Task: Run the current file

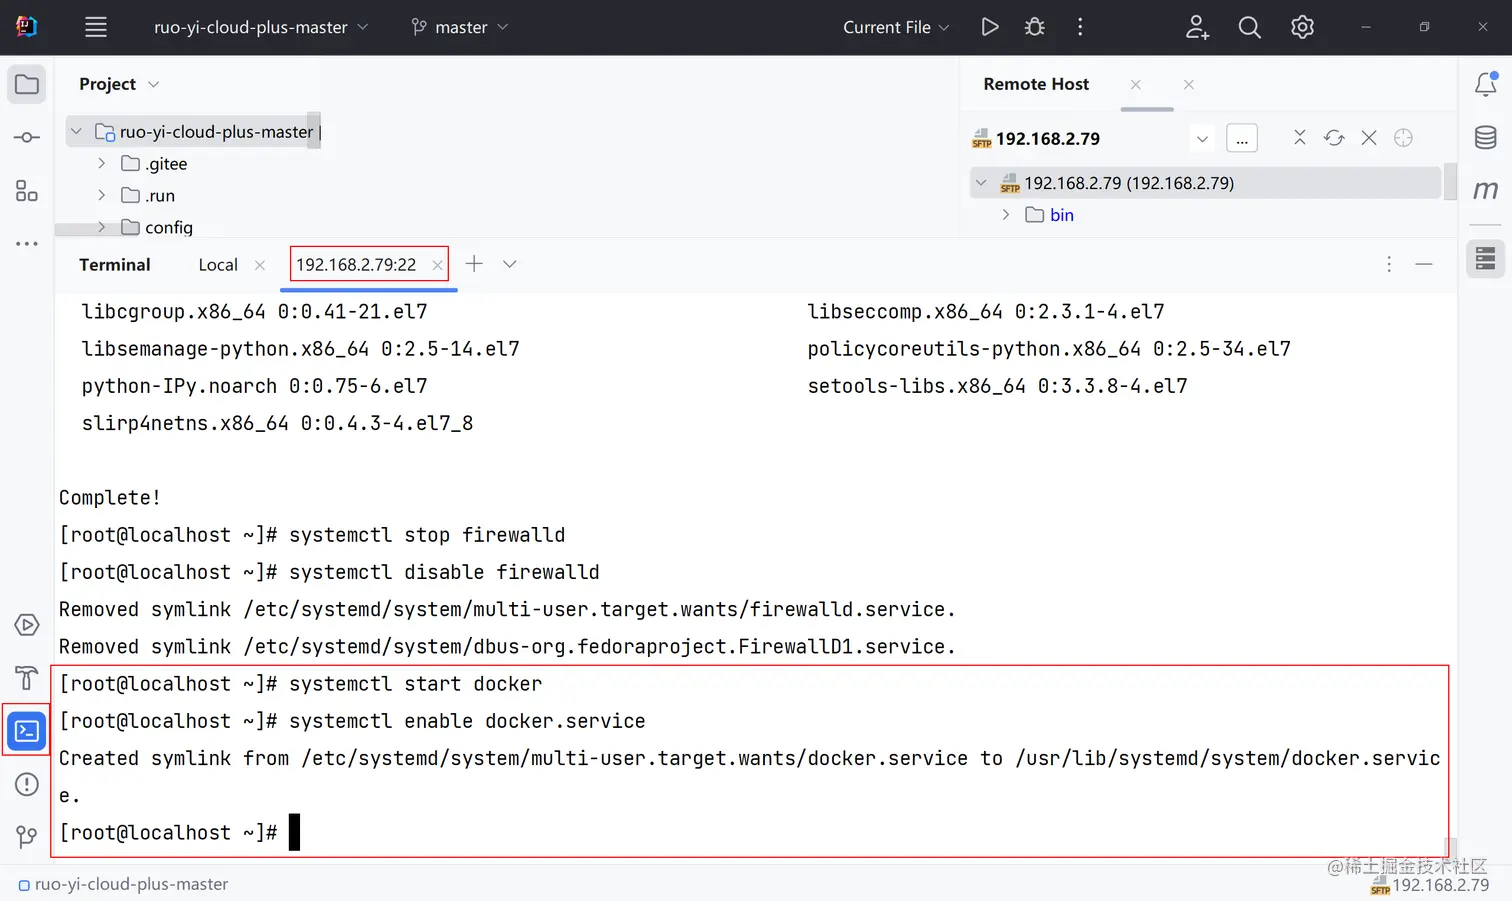Action: coord(990,27)
